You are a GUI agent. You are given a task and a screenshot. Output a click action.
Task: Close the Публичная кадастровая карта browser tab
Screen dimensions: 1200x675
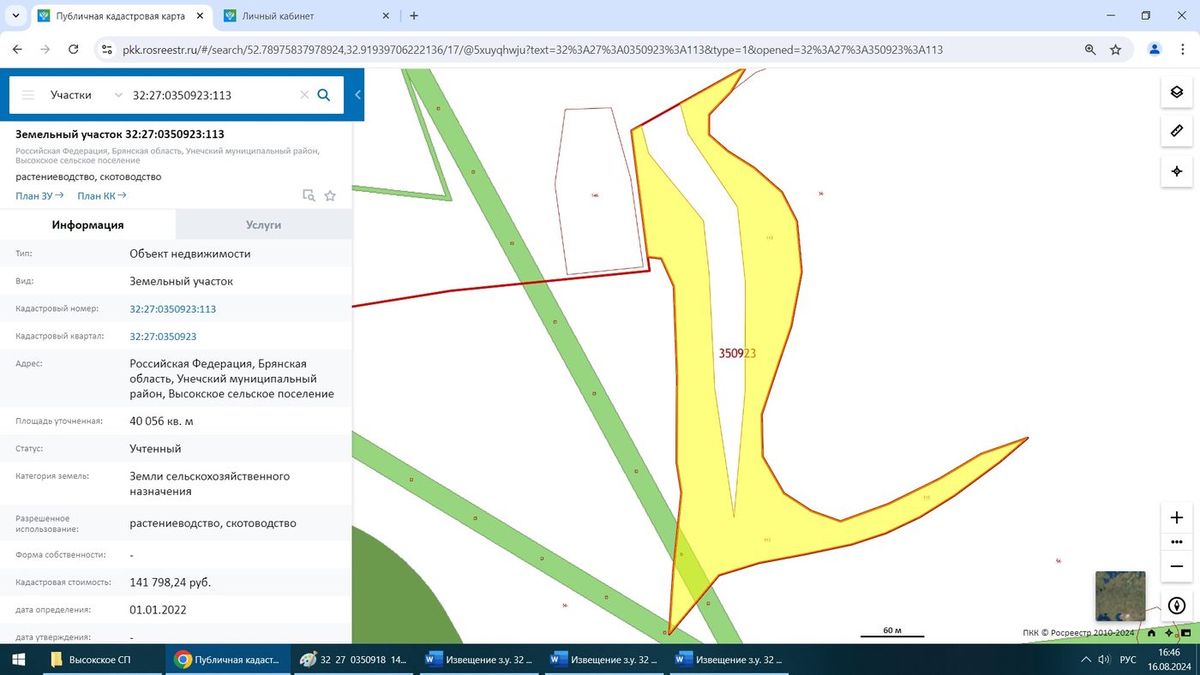(x=198, y=16)
